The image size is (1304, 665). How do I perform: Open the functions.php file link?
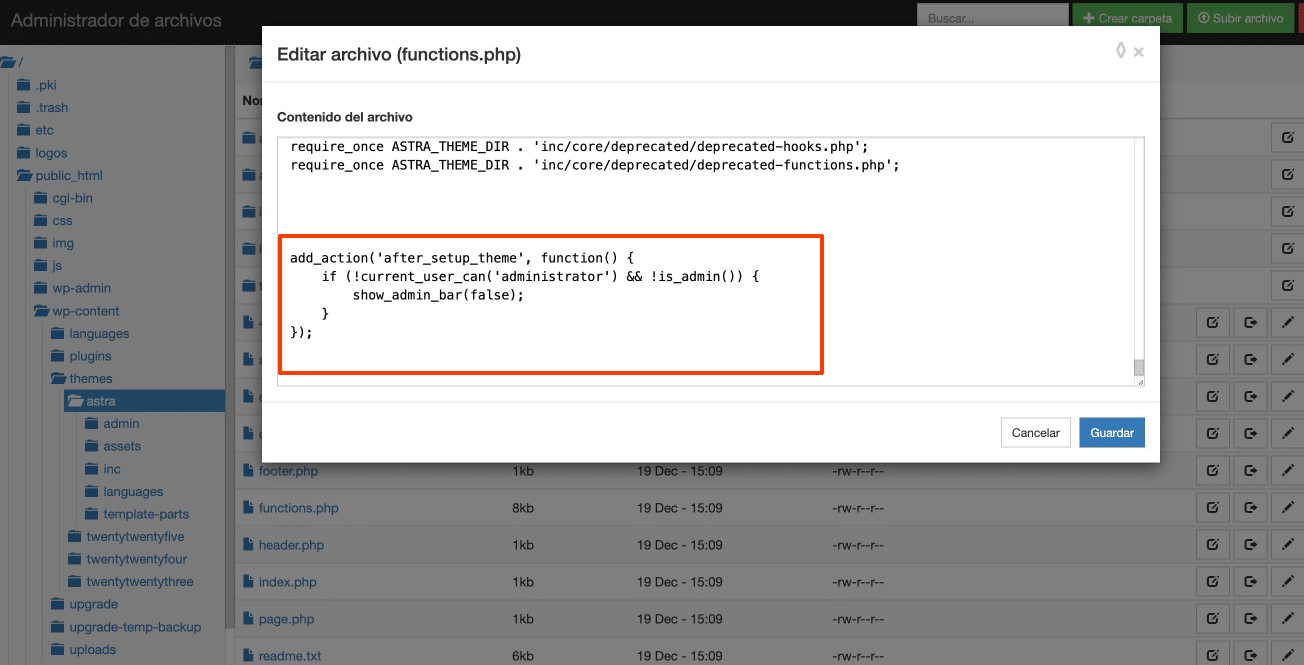click(x=298, y=508)
